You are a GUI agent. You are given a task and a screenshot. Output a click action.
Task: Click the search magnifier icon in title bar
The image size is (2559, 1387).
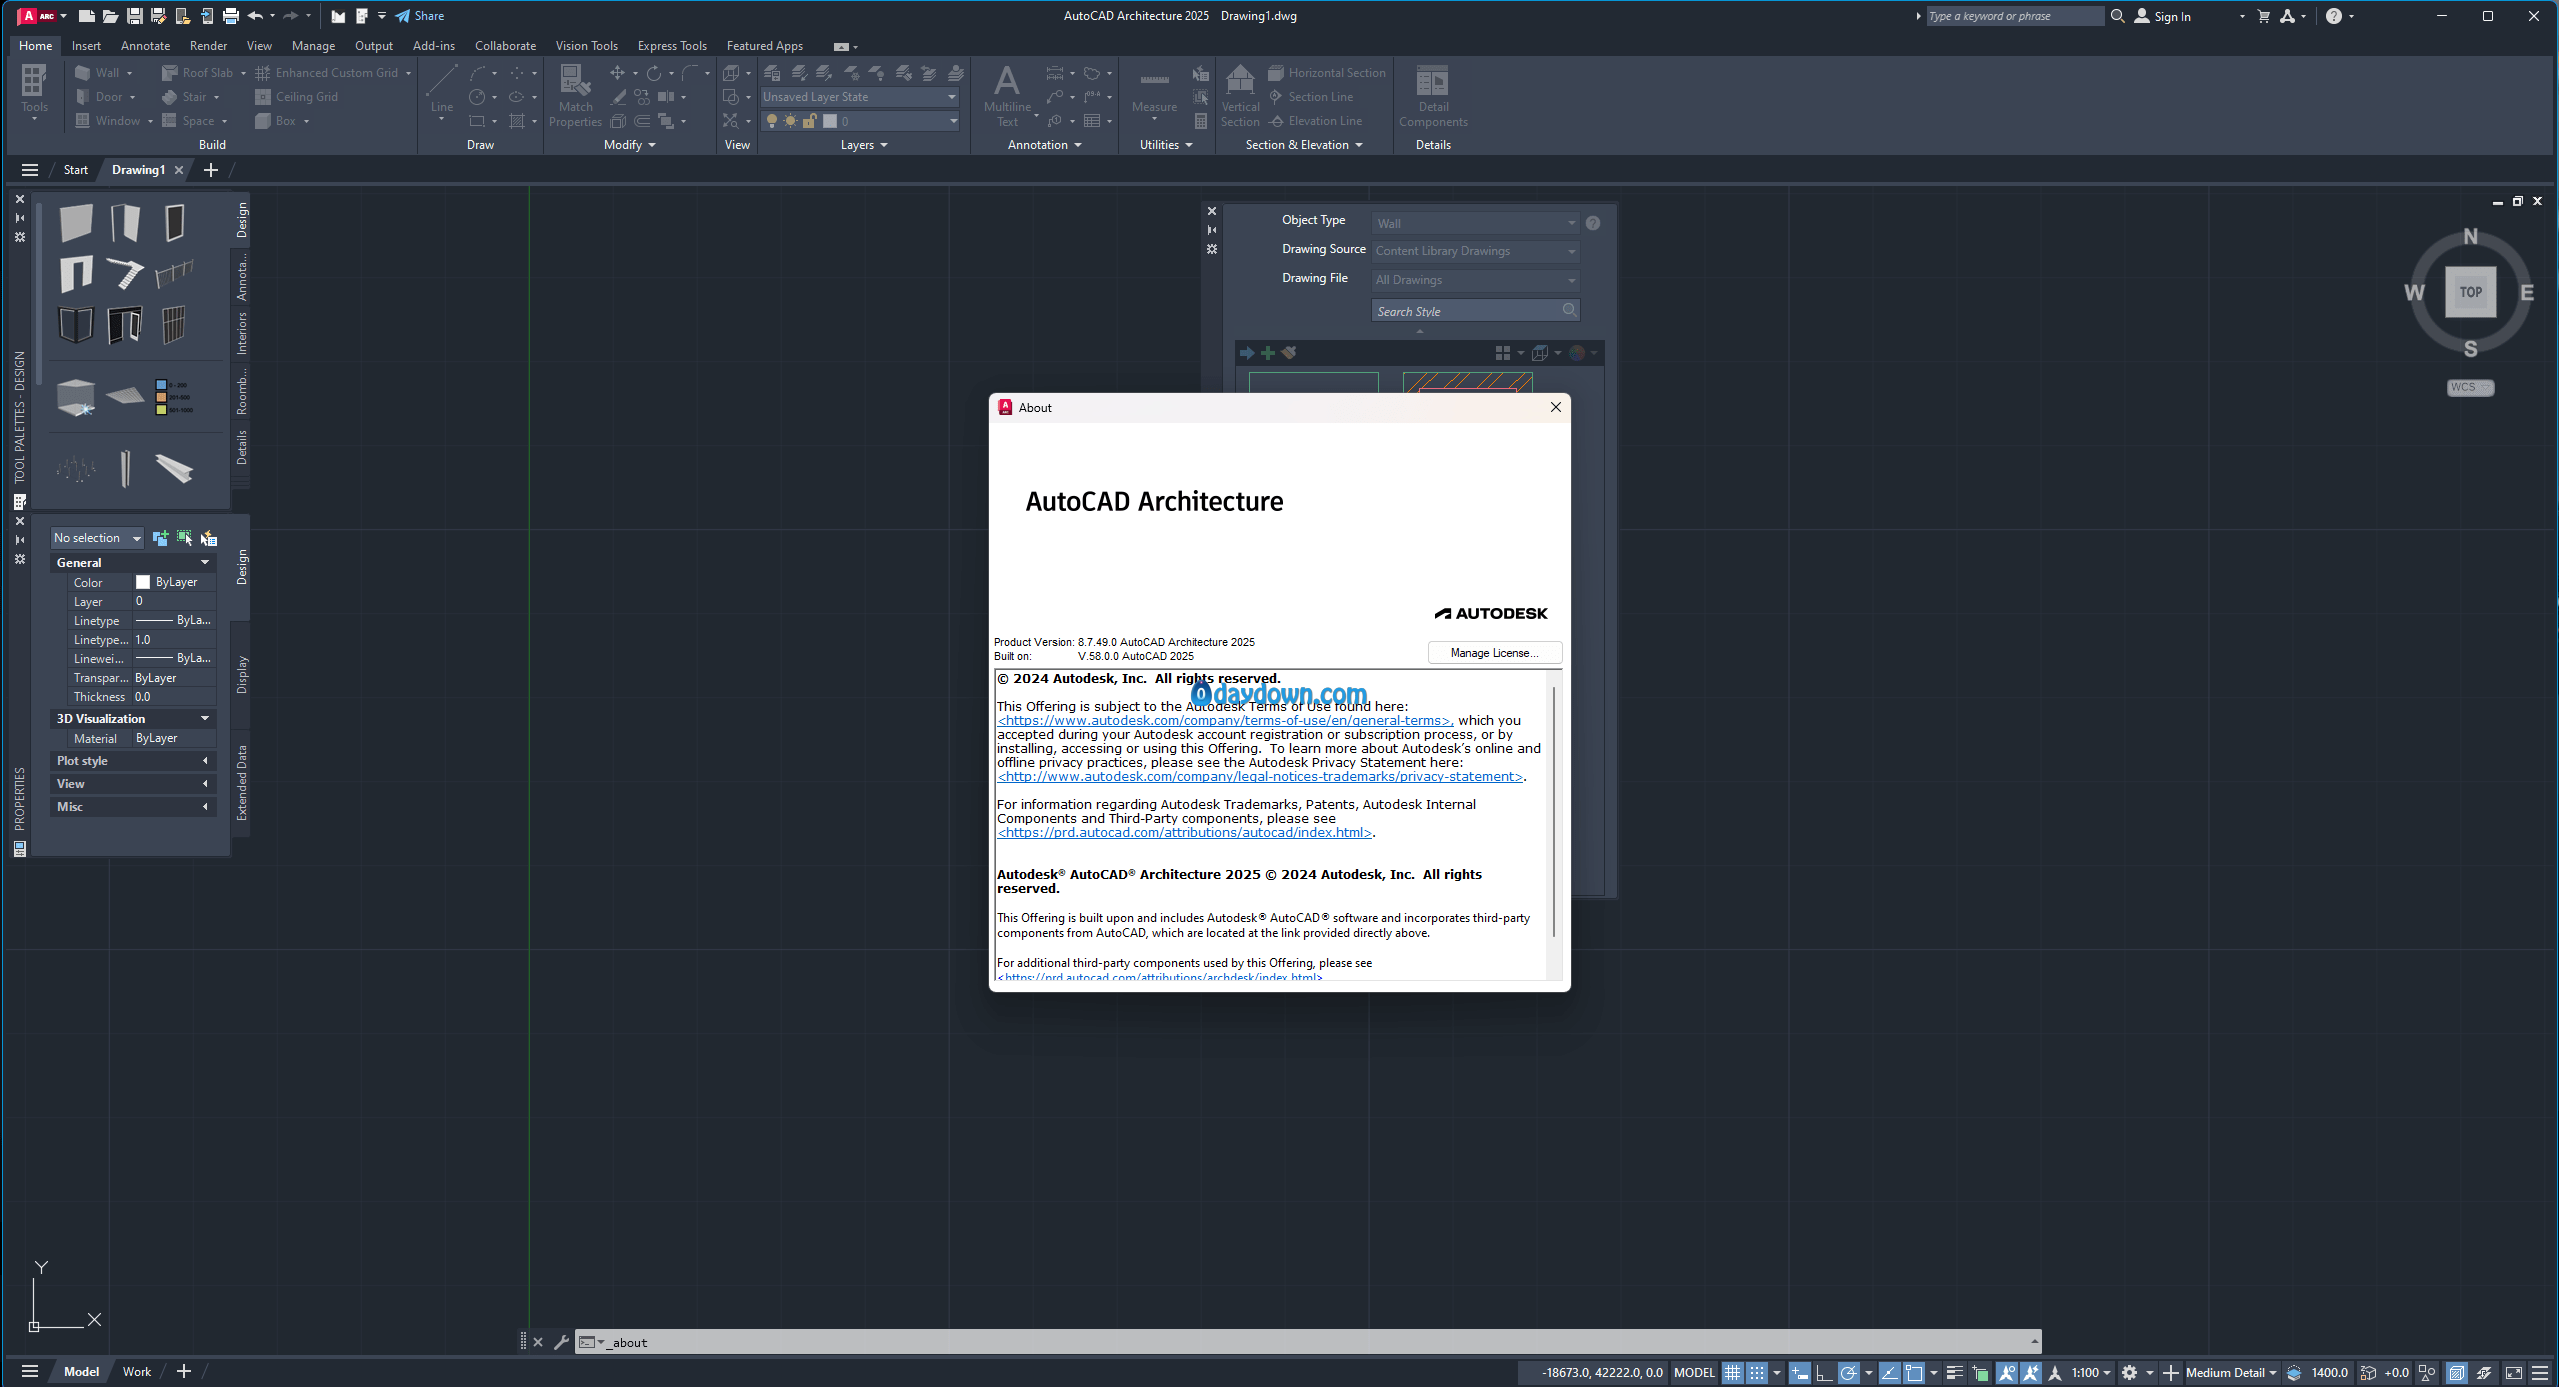point(2117,16)
